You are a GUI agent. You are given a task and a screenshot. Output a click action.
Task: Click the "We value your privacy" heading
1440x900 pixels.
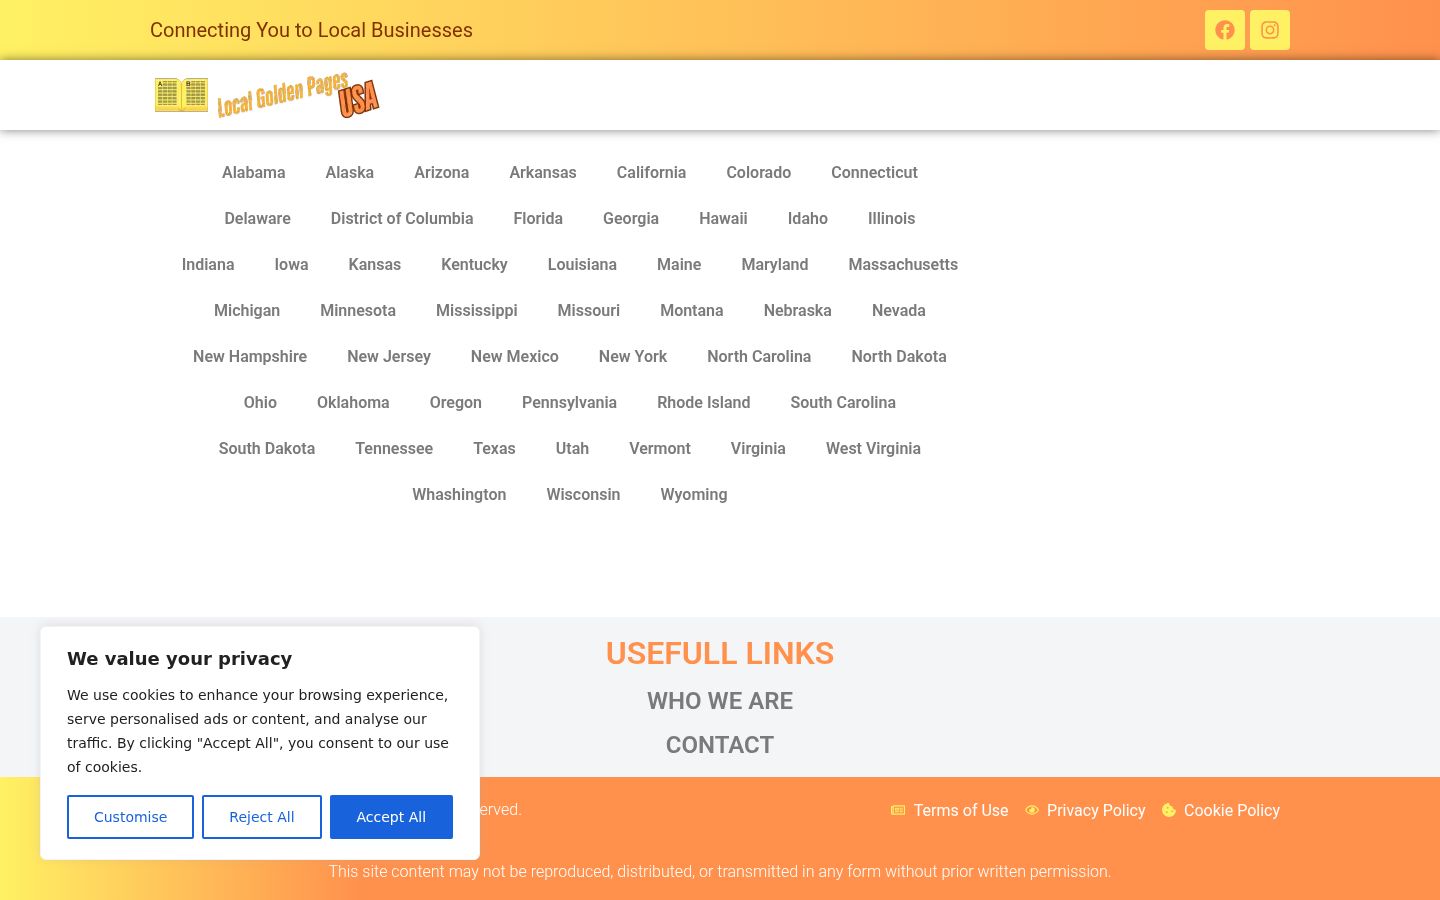(180, 658)
